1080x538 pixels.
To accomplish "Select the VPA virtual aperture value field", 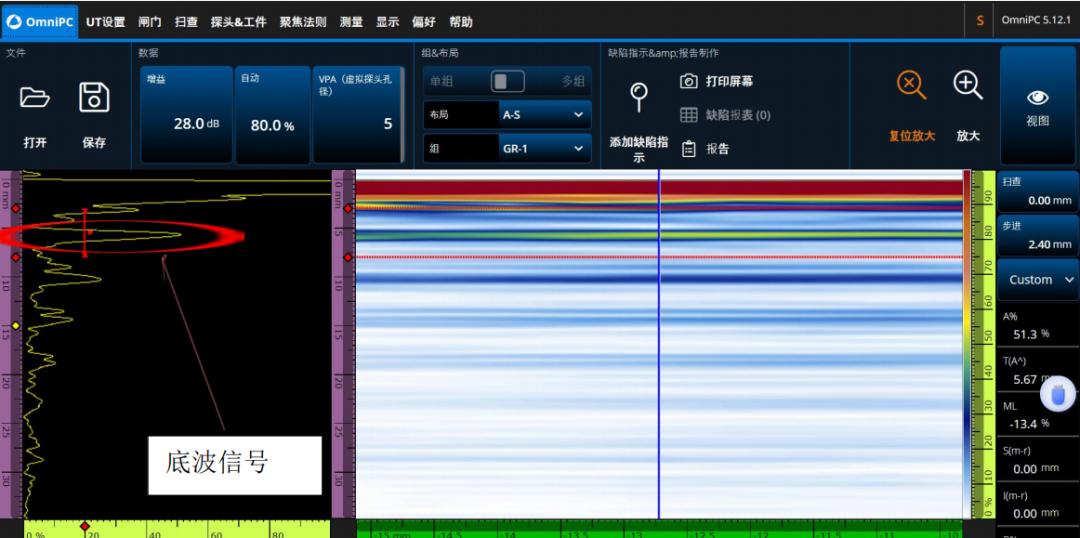I will (x=358, y=115).
